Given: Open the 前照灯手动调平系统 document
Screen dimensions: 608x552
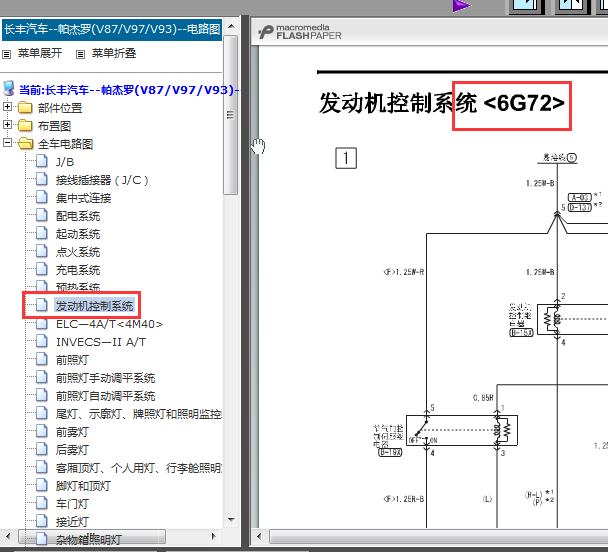Looking at the screenshot, I should pos(105,378).
